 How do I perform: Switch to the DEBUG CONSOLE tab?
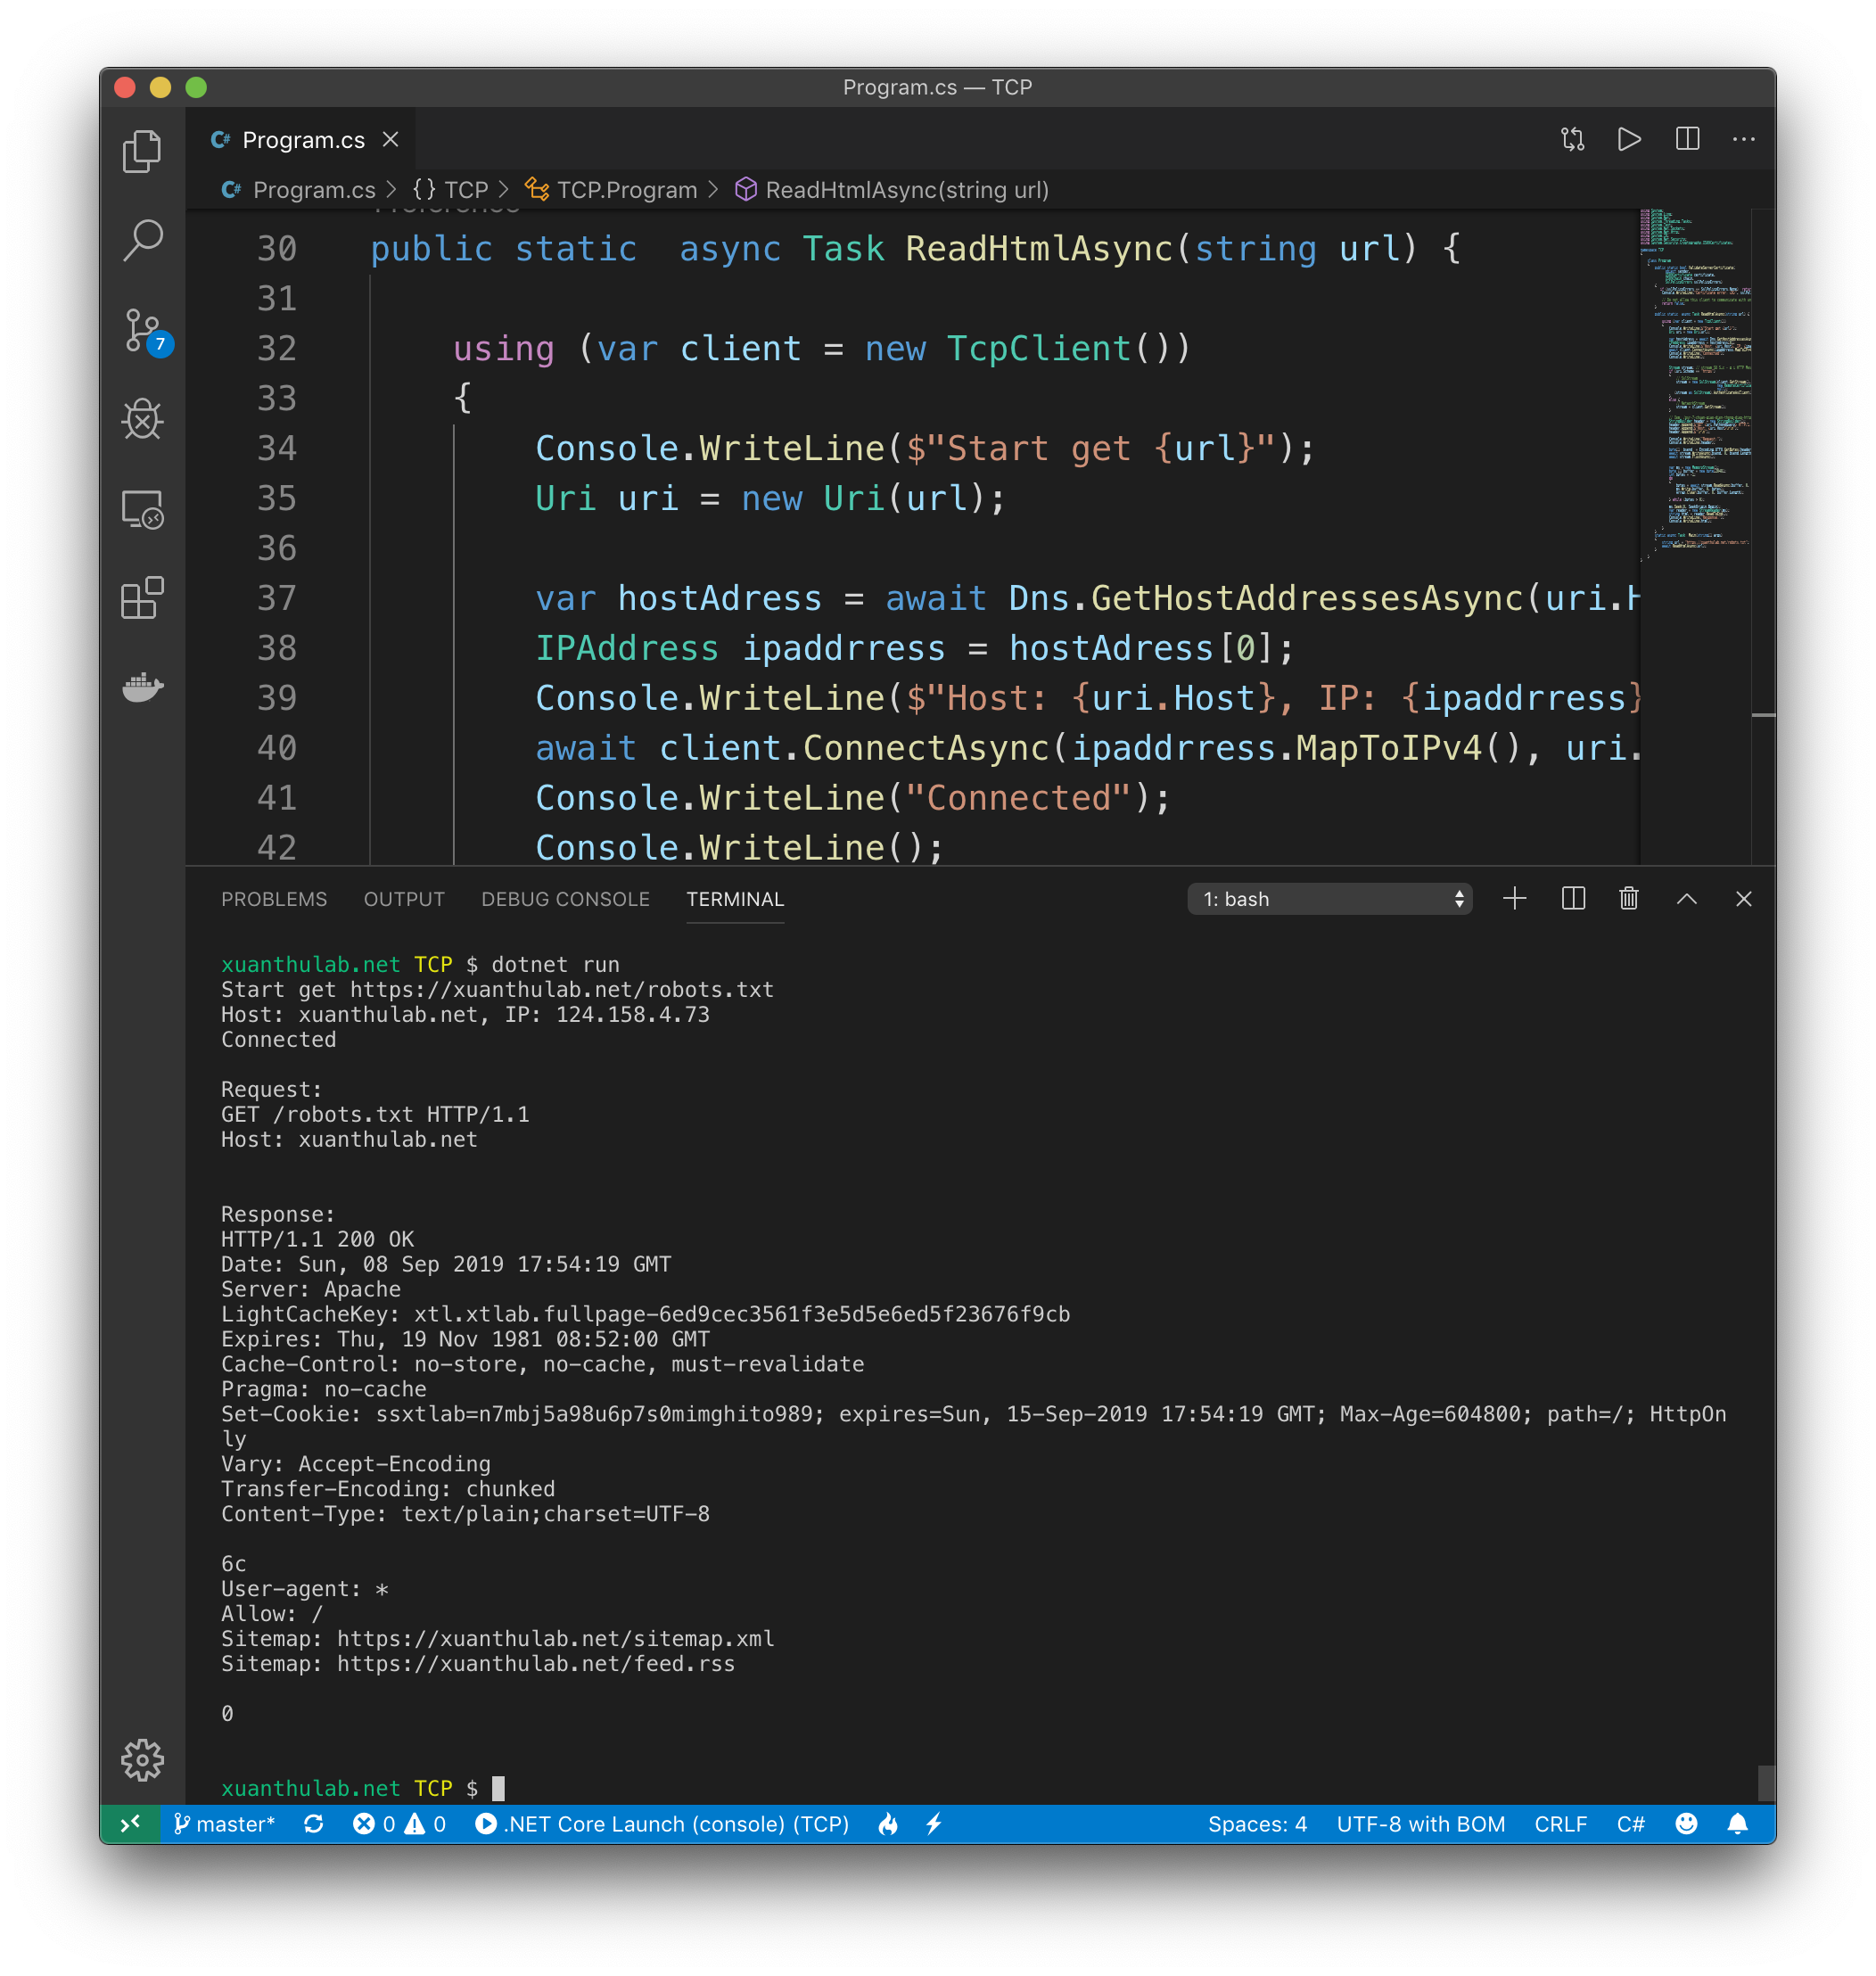[565, 899]
